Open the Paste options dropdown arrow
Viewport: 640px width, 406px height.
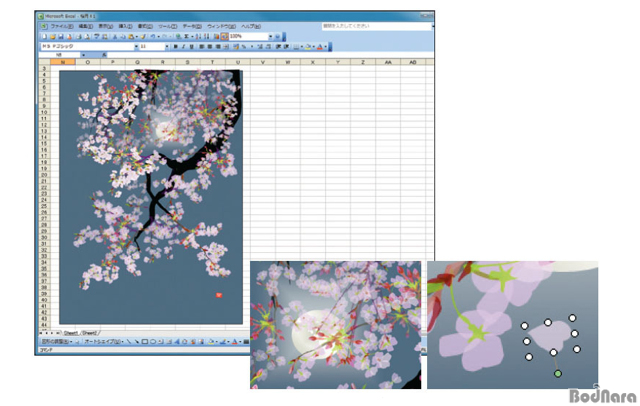[x=136, y=37]
